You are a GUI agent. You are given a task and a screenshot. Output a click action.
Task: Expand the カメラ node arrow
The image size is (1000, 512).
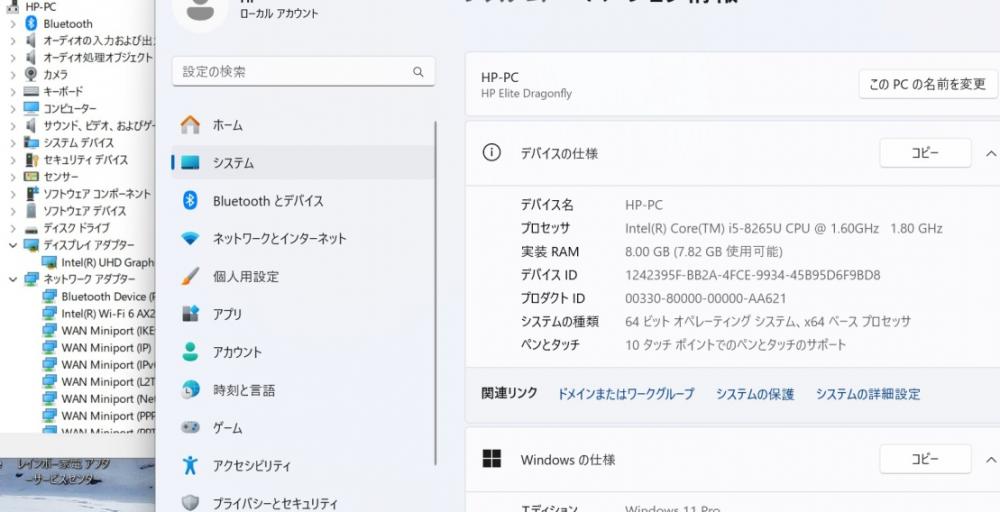[x=13, y=75]
